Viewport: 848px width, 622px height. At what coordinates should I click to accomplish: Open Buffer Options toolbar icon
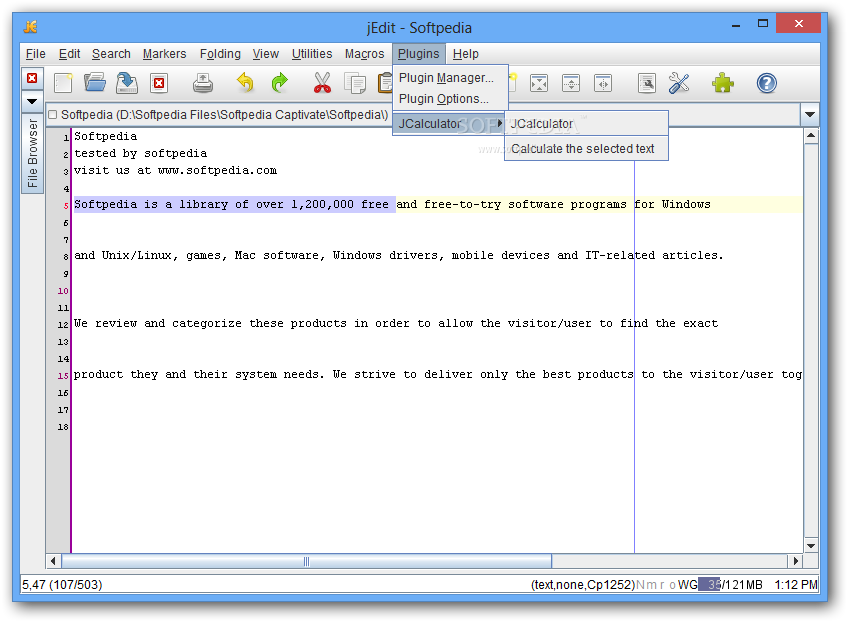click(x=647, y=83)
